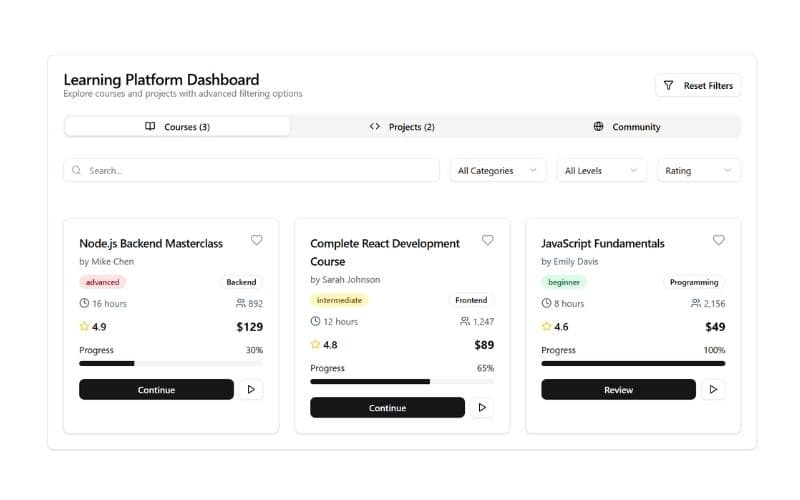800x500 pixels.
Task: Open the Community tab
Action: tap(627, 127)
